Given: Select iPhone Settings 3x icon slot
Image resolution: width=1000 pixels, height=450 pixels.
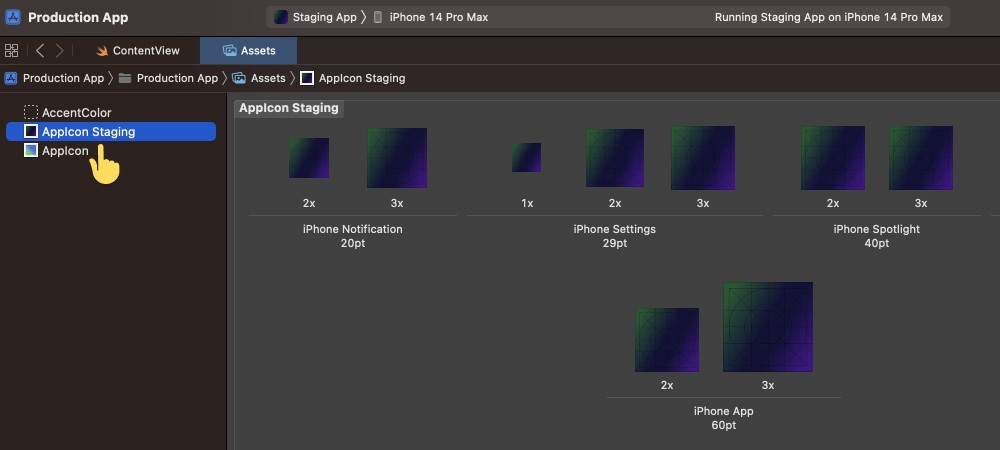Looking at the screenshot, I should pos(703,158).
